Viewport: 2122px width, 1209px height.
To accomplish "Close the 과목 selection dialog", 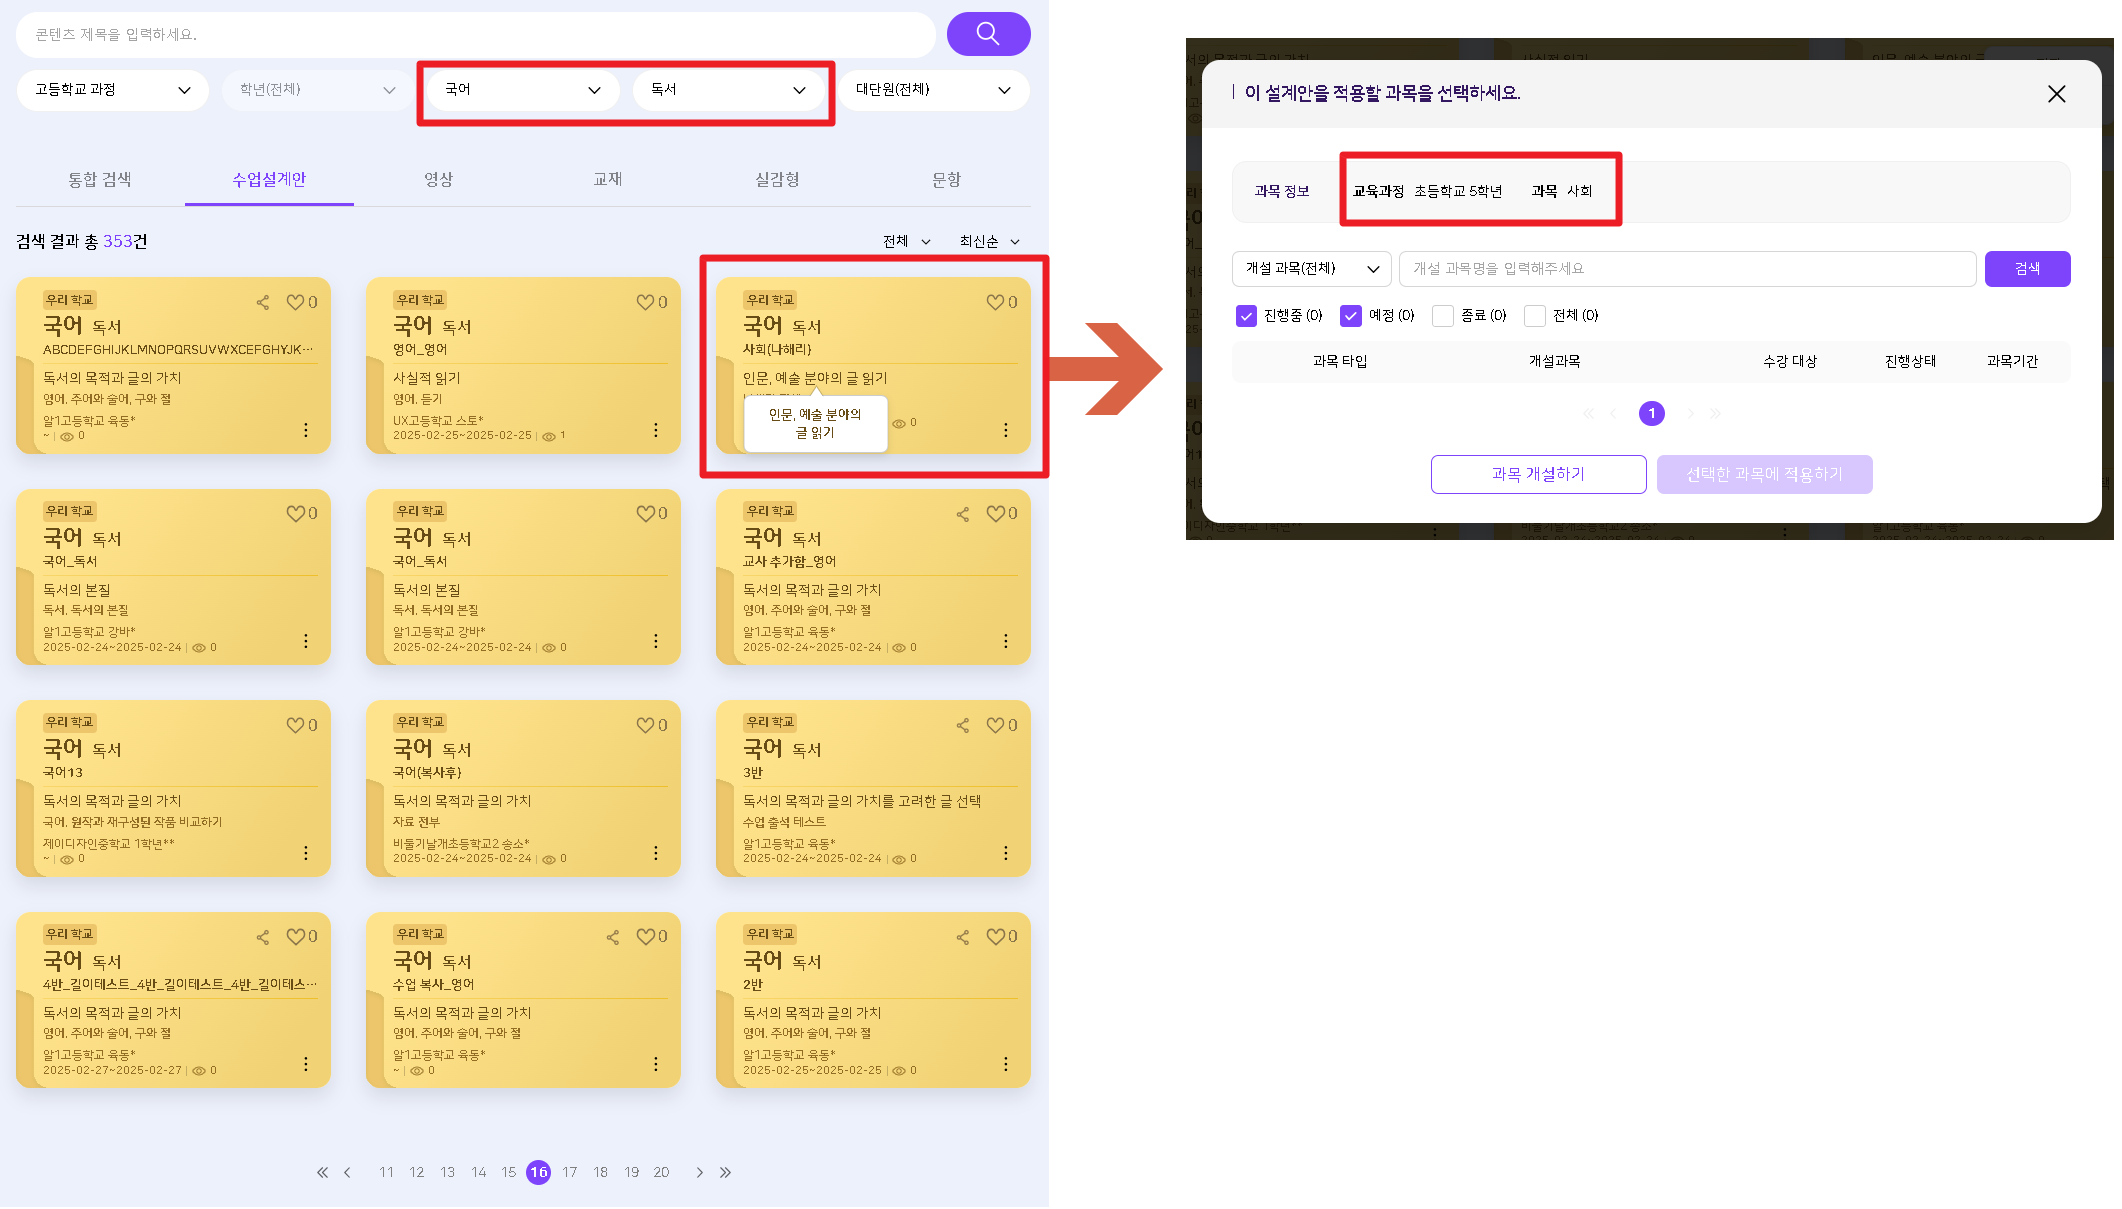I will click(2056, 94).
